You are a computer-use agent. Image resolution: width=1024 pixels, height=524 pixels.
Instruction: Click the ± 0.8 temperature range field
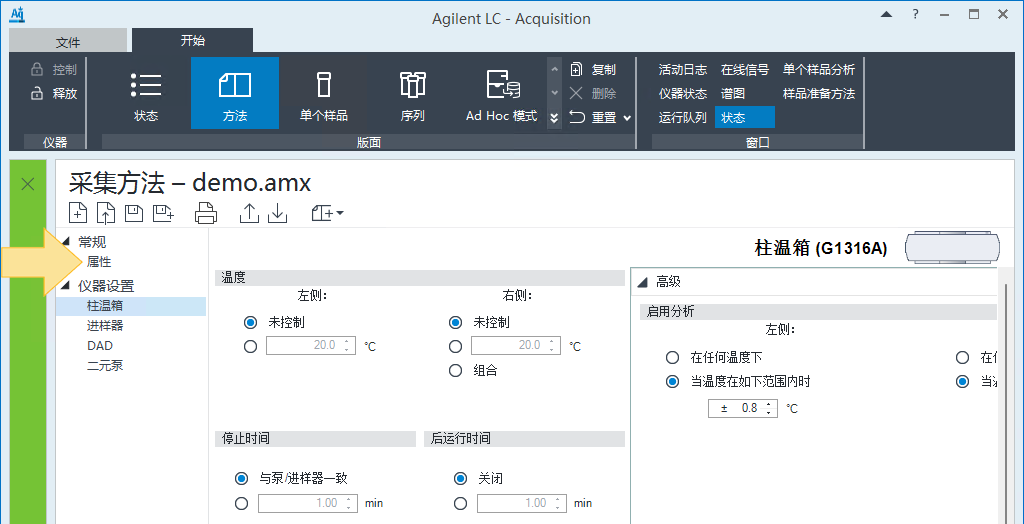tap(743, 409)
